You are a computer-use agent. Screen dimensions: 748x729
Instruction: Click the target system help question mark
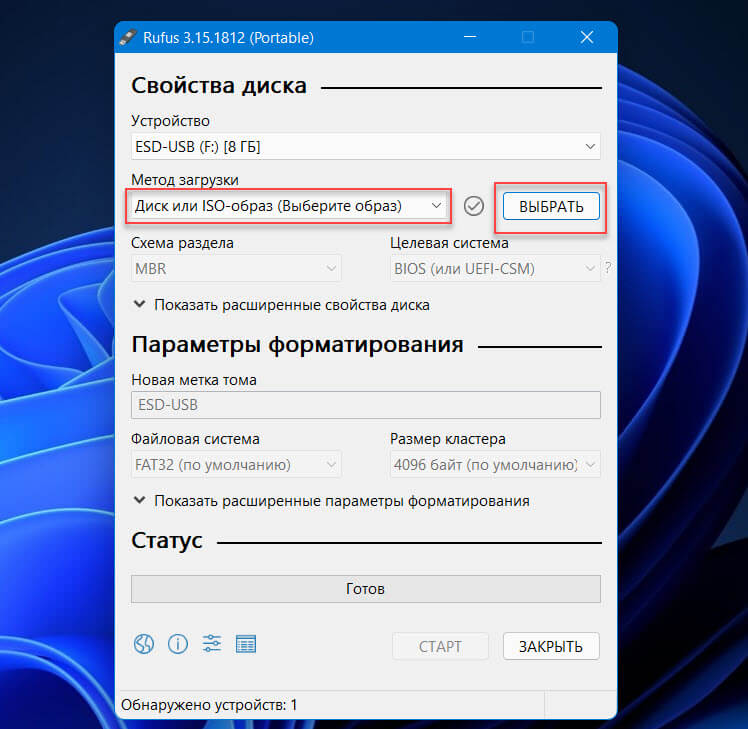[607, 268]
